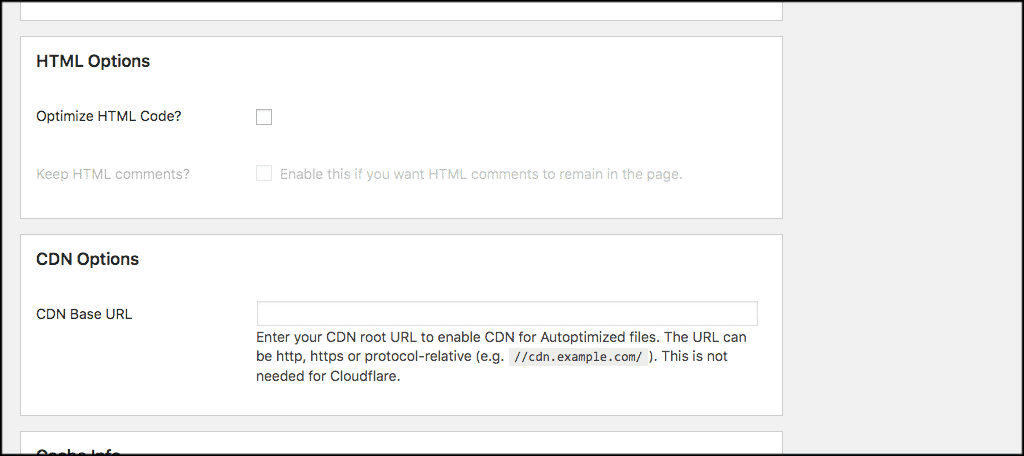Click the white panel above HTML Options
1024x456 pixels.
point(400,9)
